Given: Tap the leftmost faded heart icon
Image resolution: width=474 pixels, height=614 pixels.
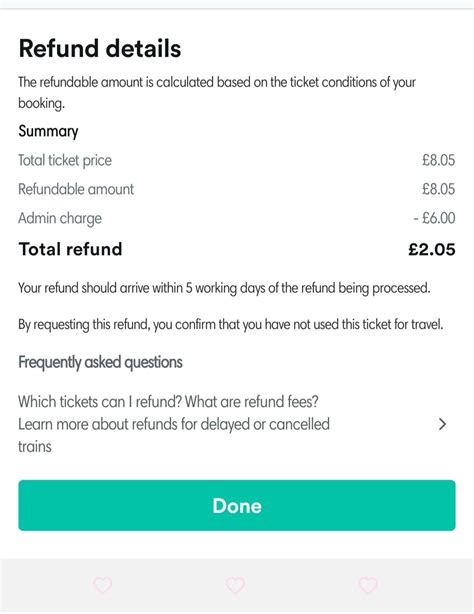Looking at the screenshot, I should (x=103, y=585).
